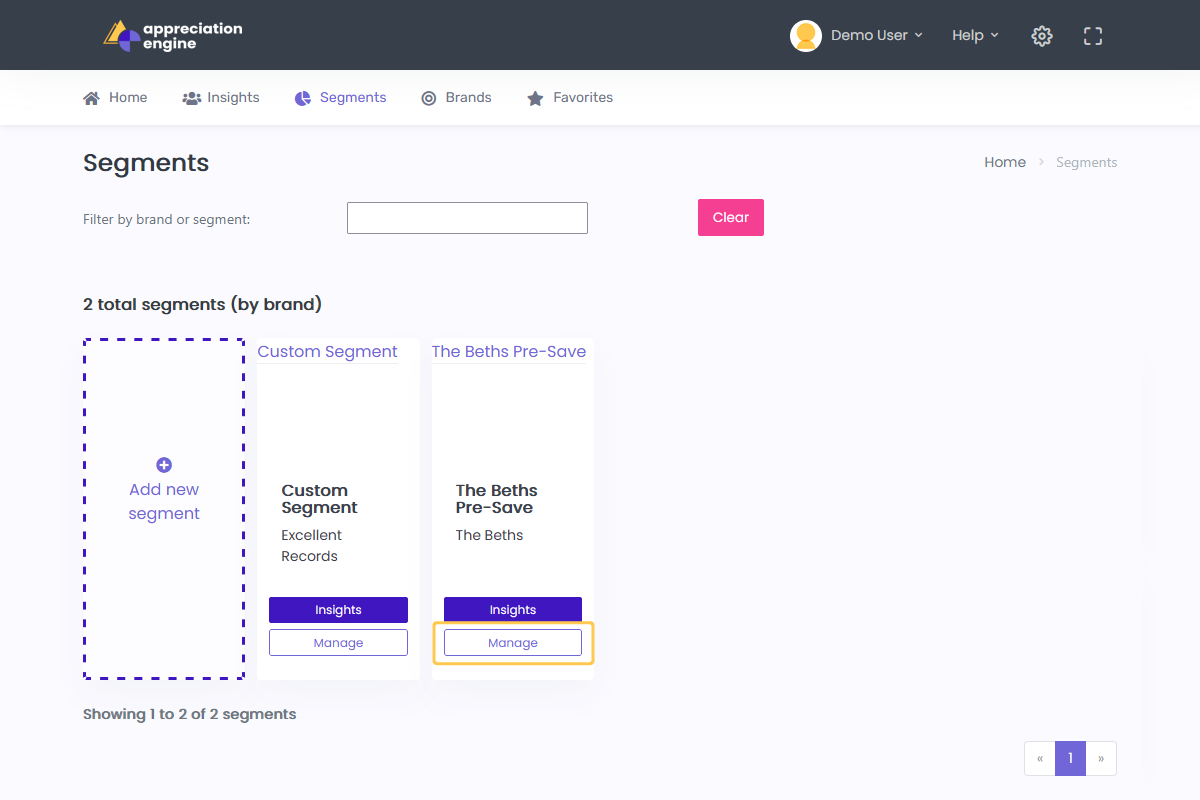The width and height of the screenshot is (1200, 800).
Task: Click the pink Clear button
Action: (731, 218)
